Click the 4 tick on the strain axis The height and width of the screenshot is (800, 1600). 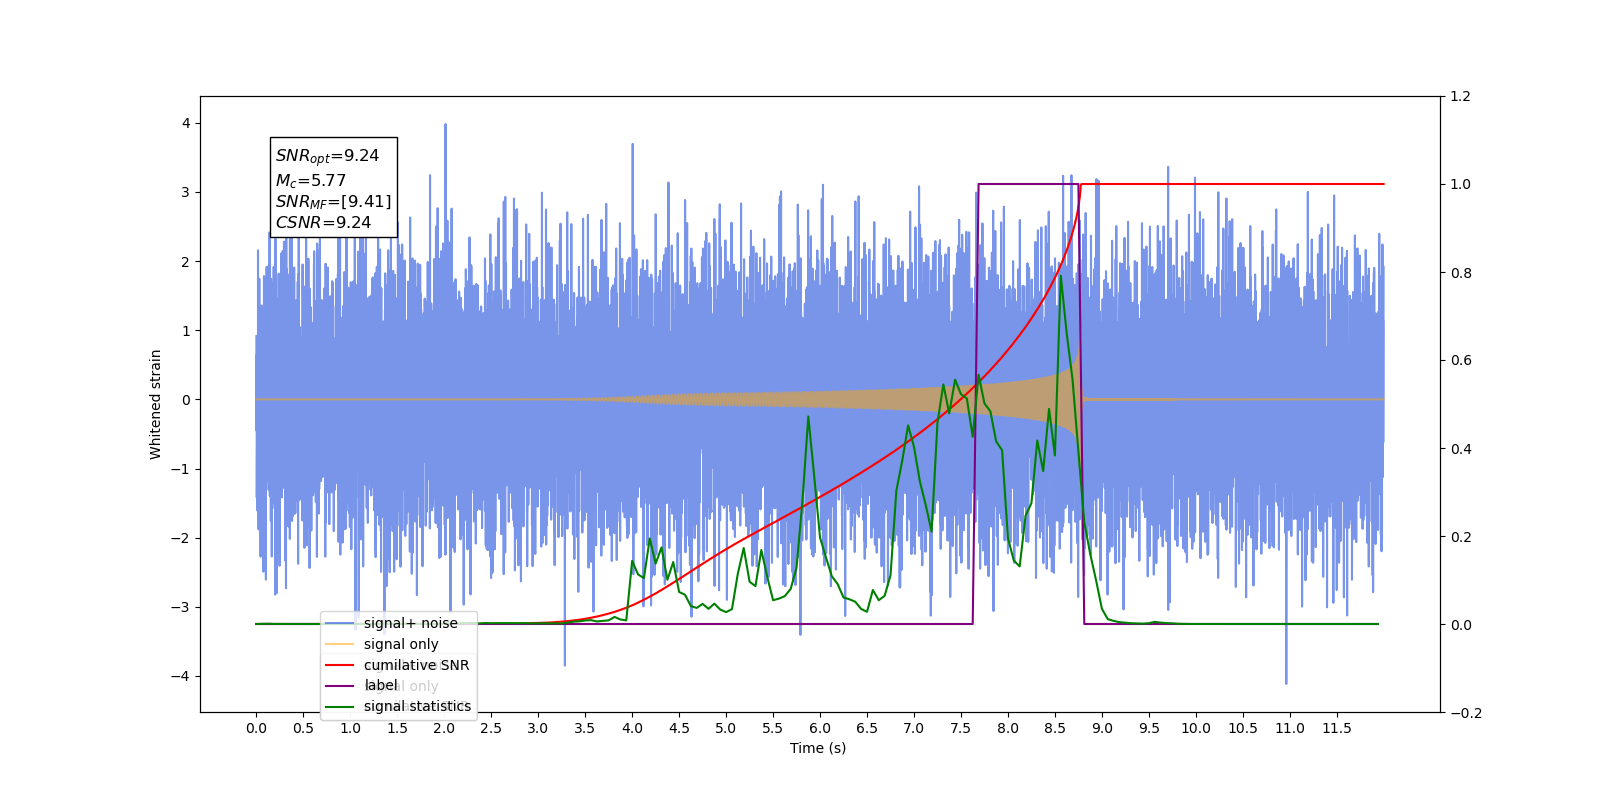186,123
